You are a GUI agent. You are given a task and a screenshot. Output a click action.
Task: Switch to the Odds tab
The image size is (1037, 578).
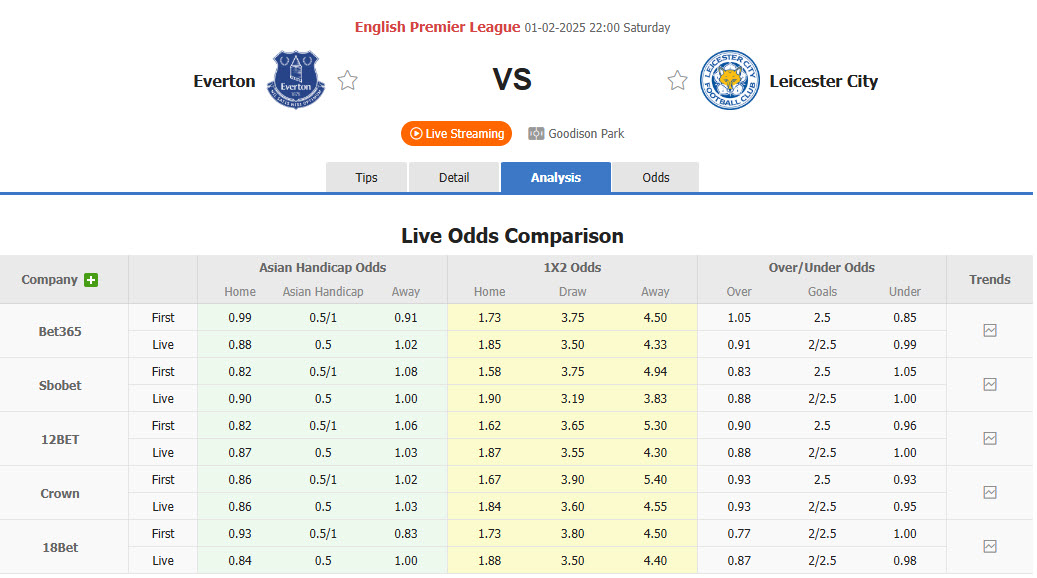pos(655,177)
